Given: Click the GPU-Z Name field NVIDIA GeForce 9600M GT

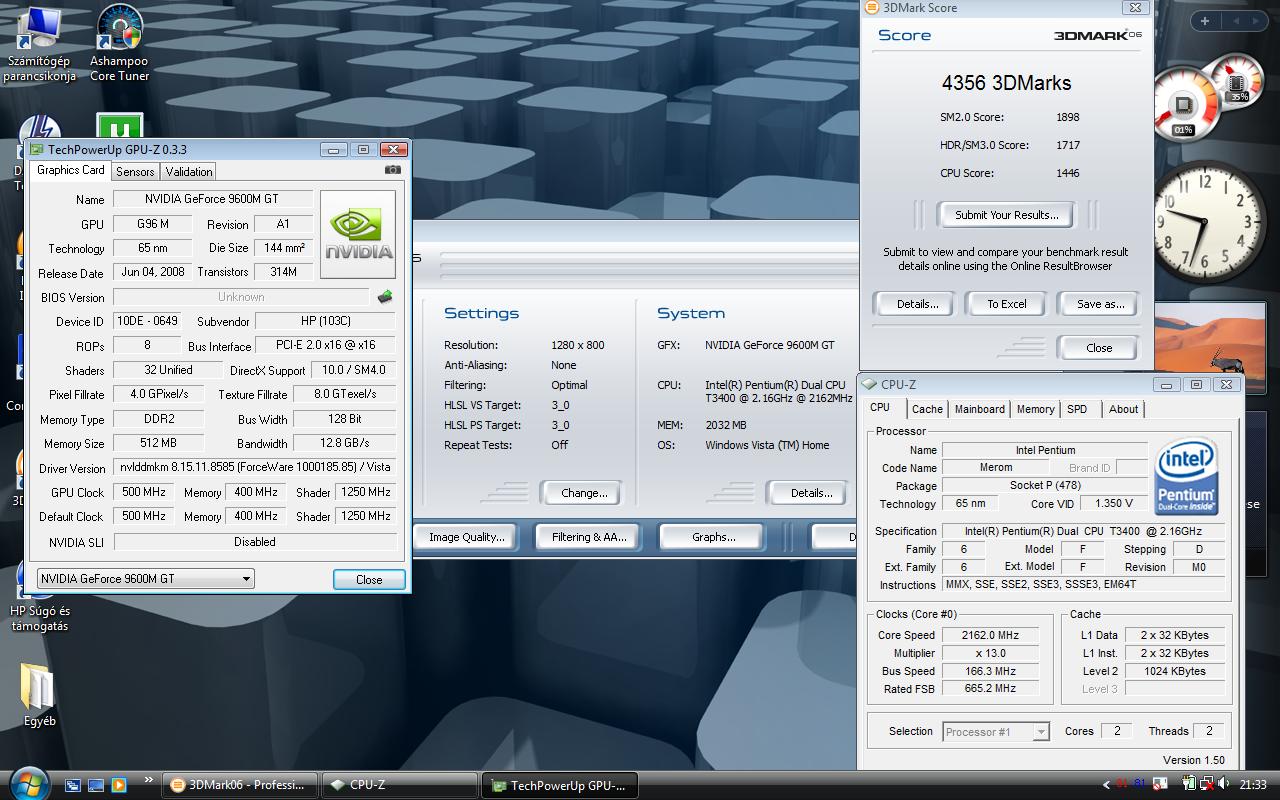Looking at the screenshot, I should (x=213, y=199).
